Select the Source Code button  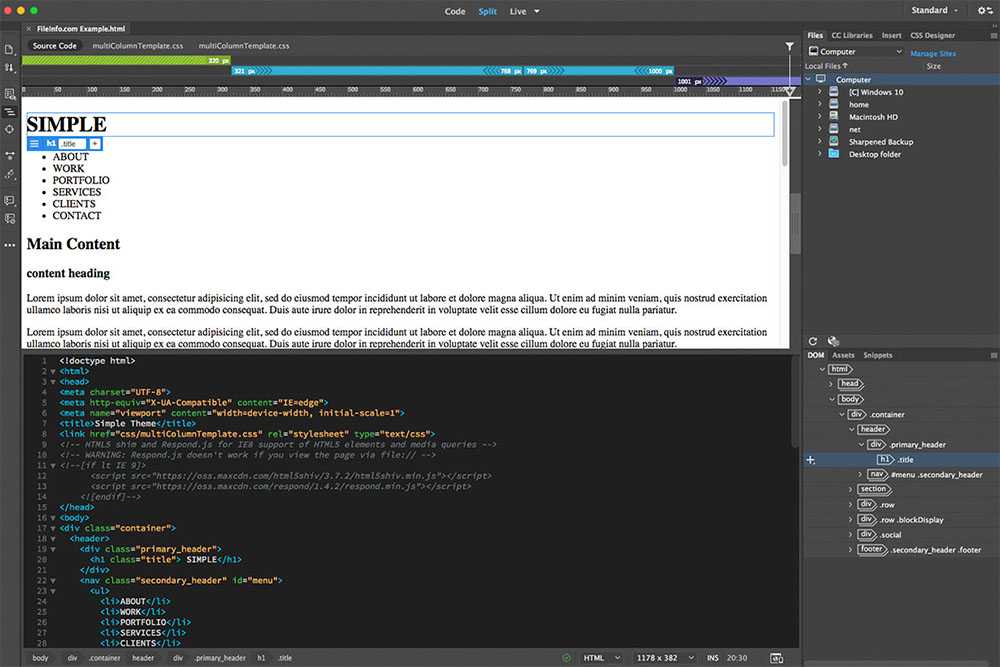point(54,46)
